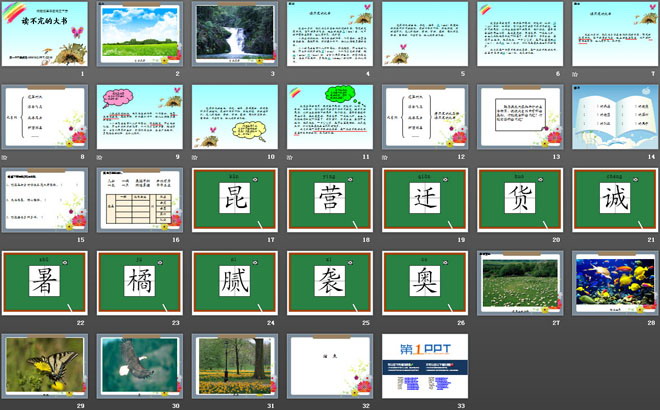Click animation star icon under slide 10
The width and height of the screenshot is (660, 410).
coord(194,157)
